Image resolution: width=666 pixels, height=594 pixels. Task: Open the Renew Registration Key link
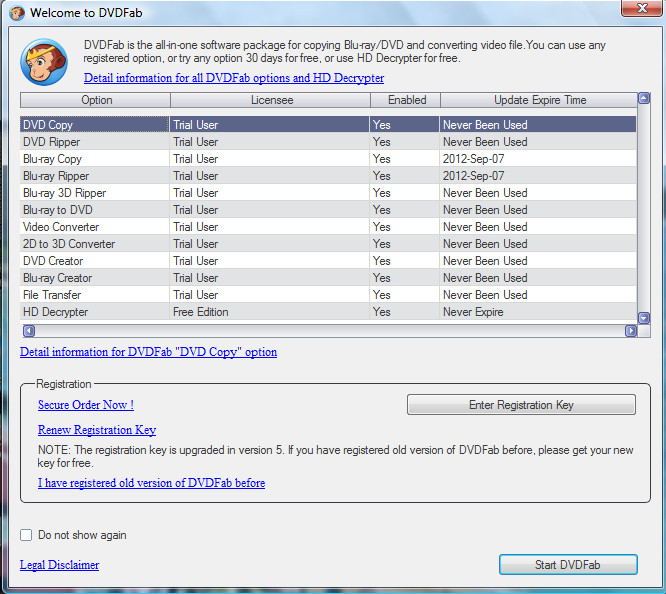(x=97, y=430)
